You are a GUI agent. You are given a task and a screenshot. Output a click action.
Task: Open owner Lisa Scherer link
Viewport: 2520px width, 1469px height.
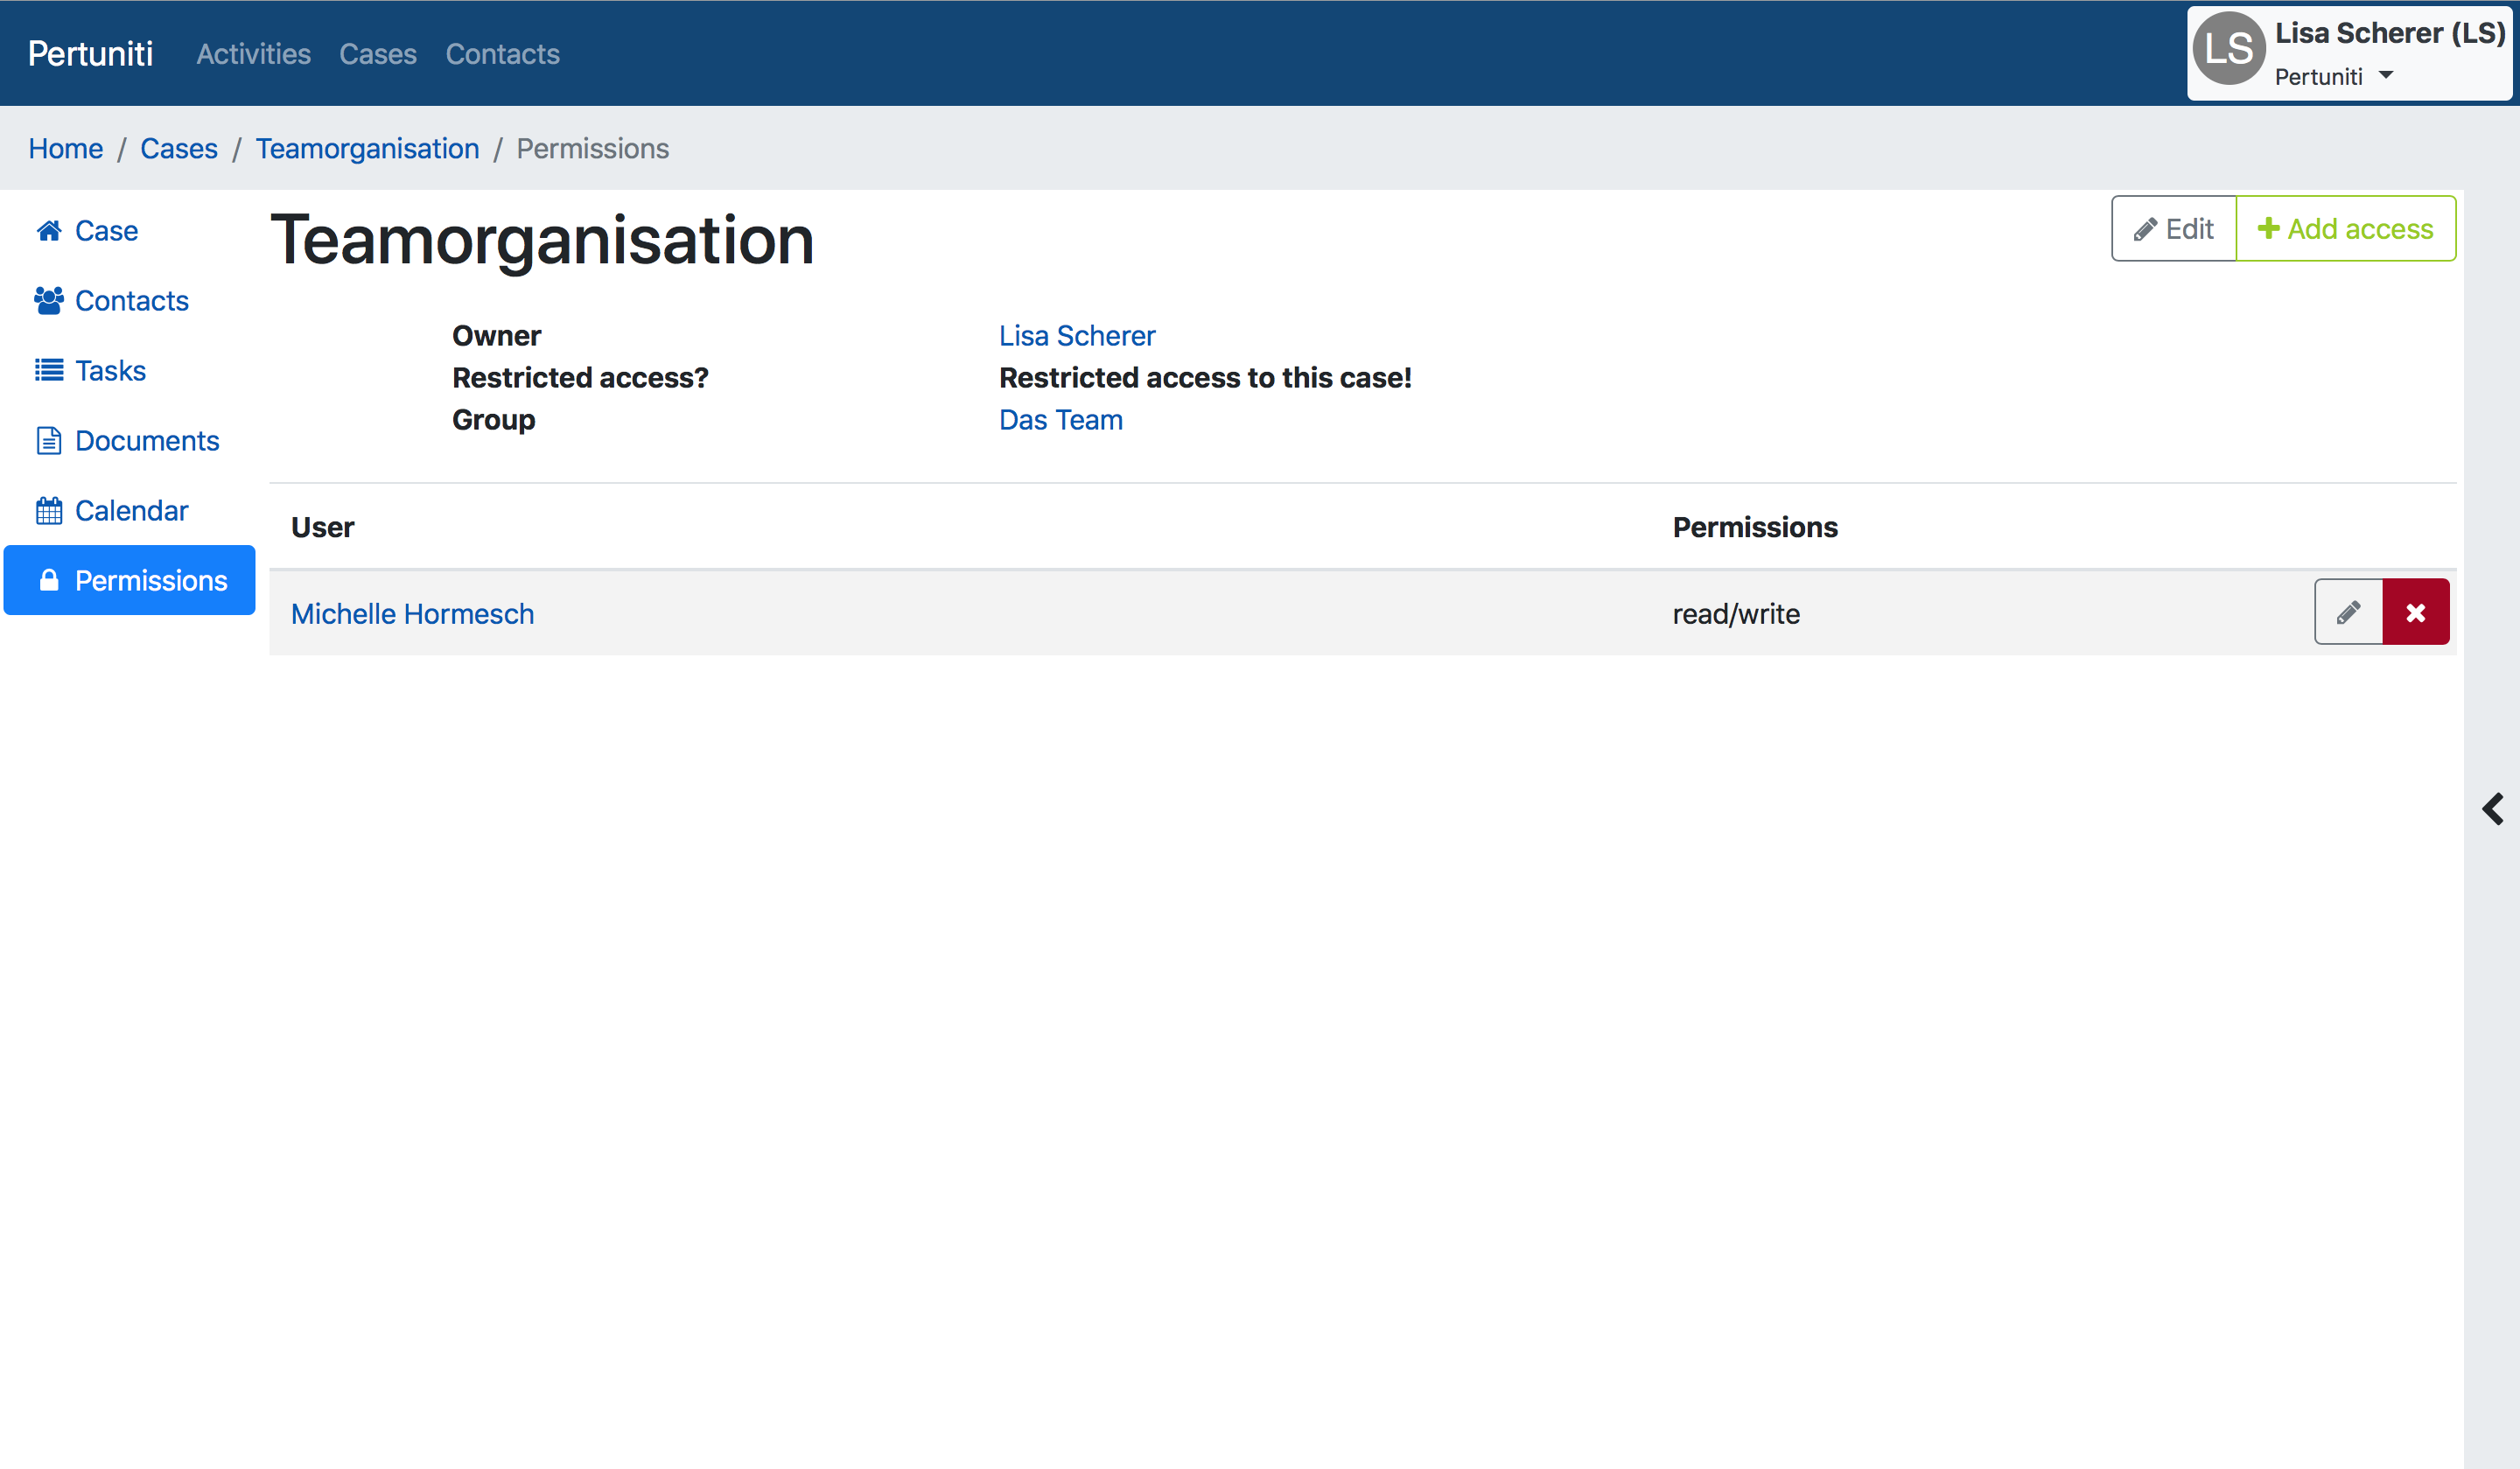pos(1077,336)
